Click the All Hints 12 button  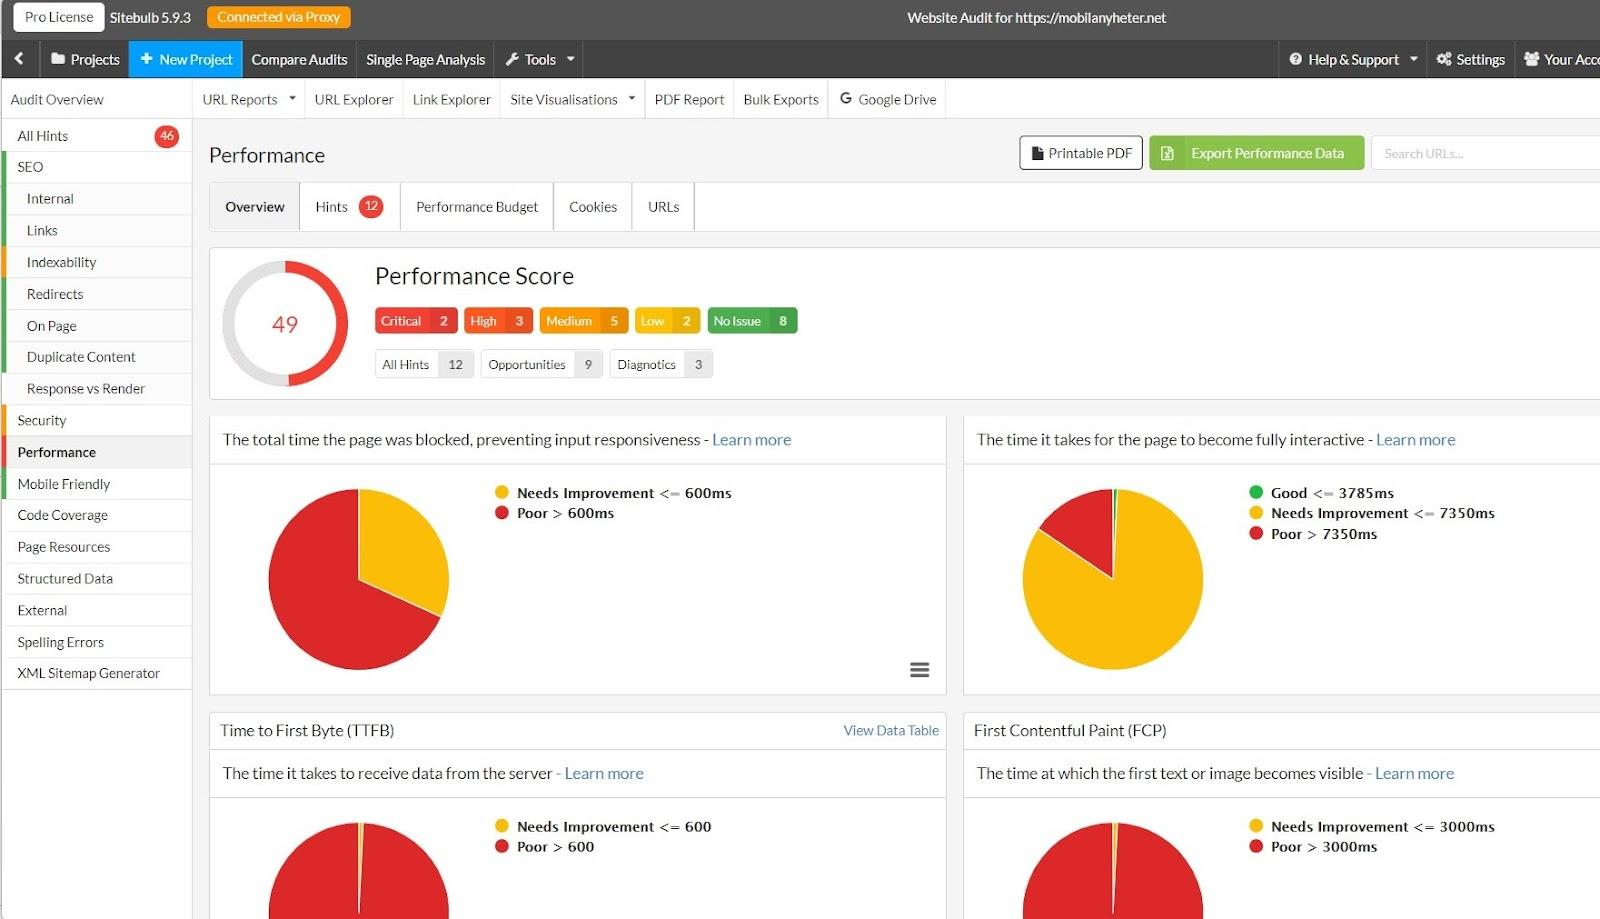[x=424, y=364]
